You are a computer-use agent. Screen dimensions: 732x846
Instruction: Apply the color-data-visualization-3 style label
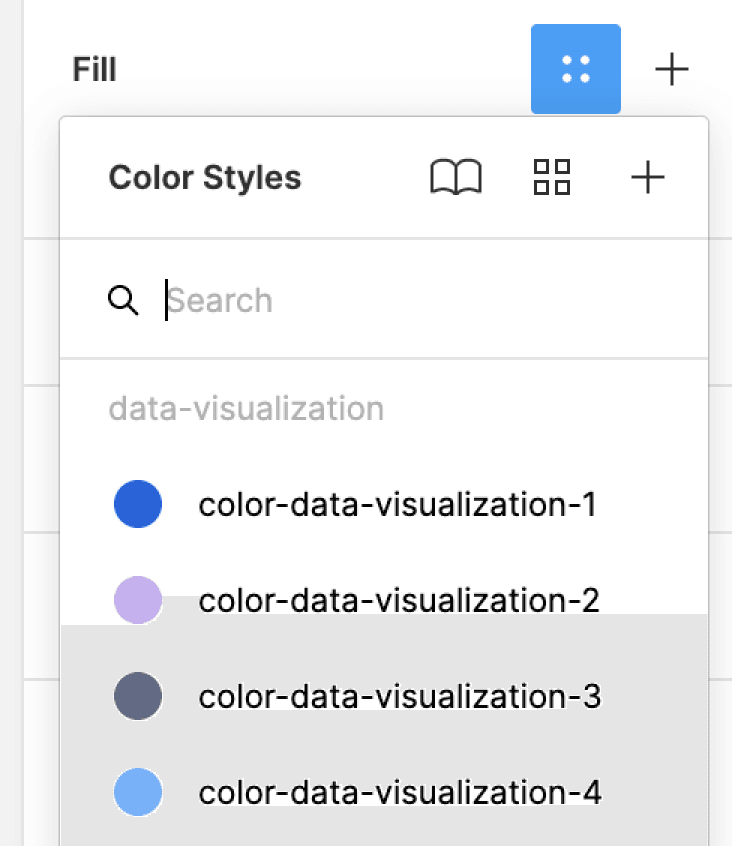point(400,697)
